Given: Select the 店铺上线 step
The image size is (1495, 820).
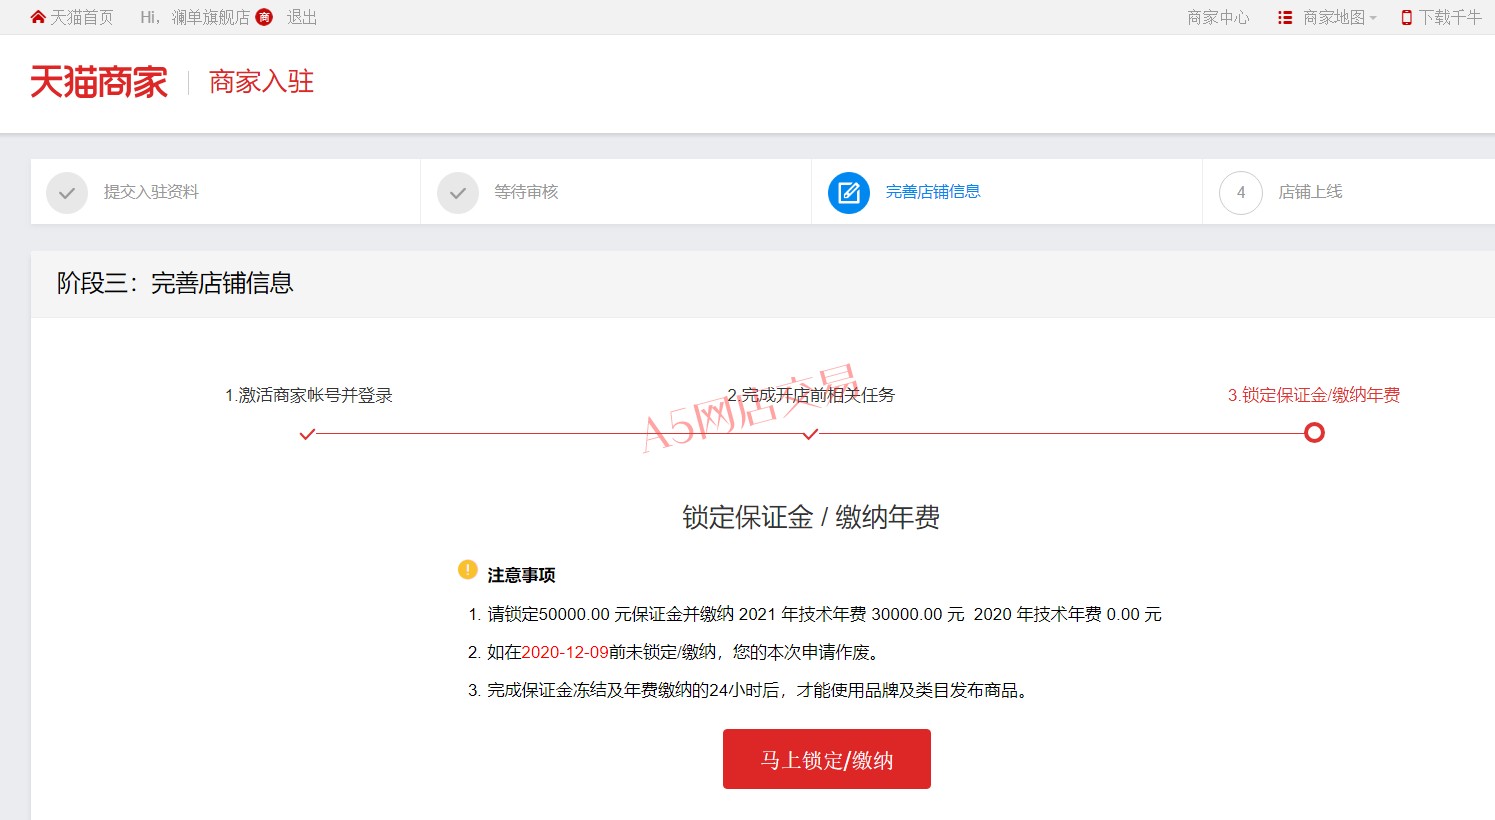Looking at the screenshot, I should 1310,192.
